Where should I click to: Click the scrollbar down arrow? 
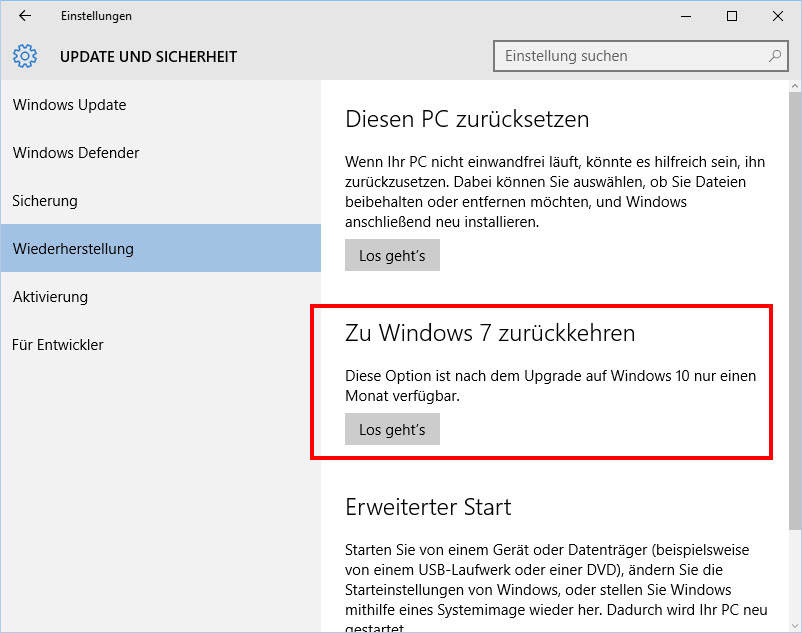click(x=795, y=626)
